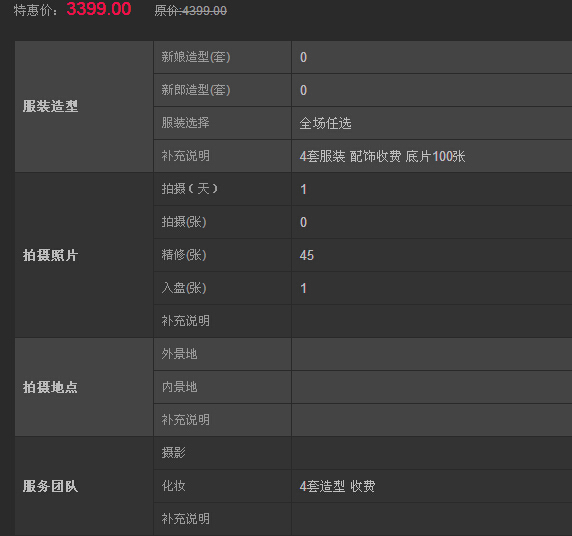Click the original price 4399.00 text

(190, 11)
